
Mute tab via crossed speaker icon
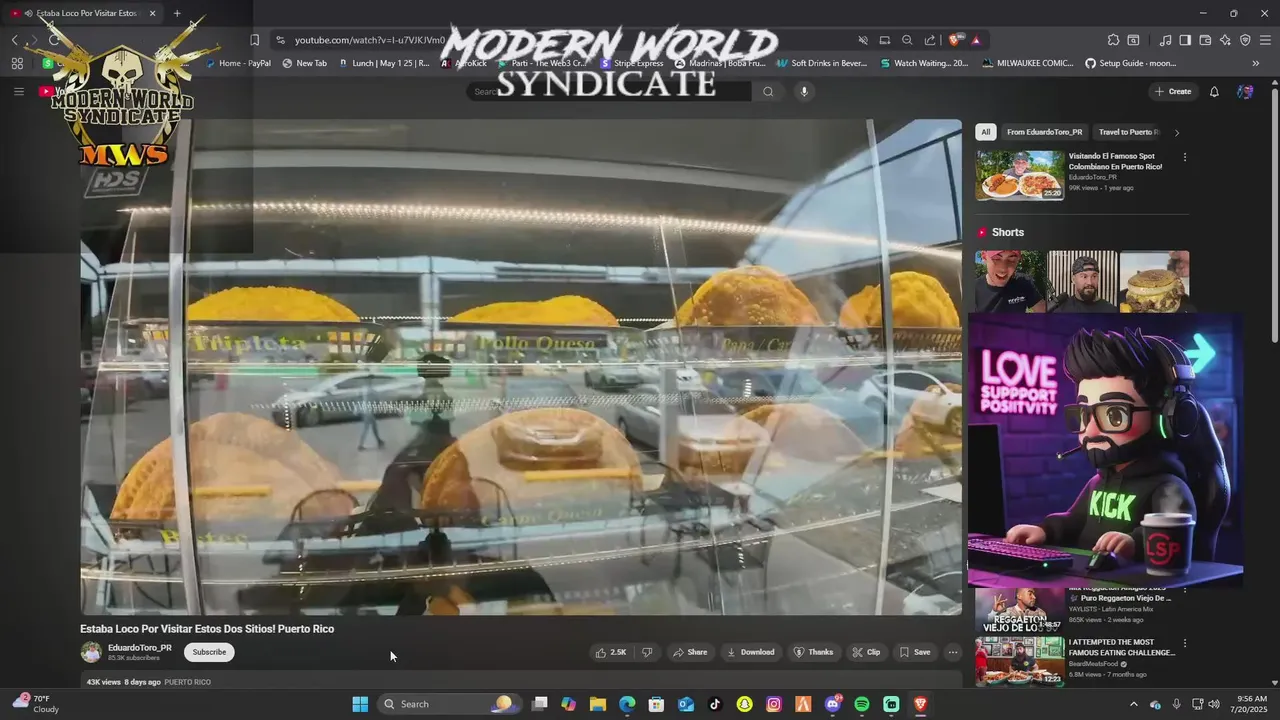862,40
